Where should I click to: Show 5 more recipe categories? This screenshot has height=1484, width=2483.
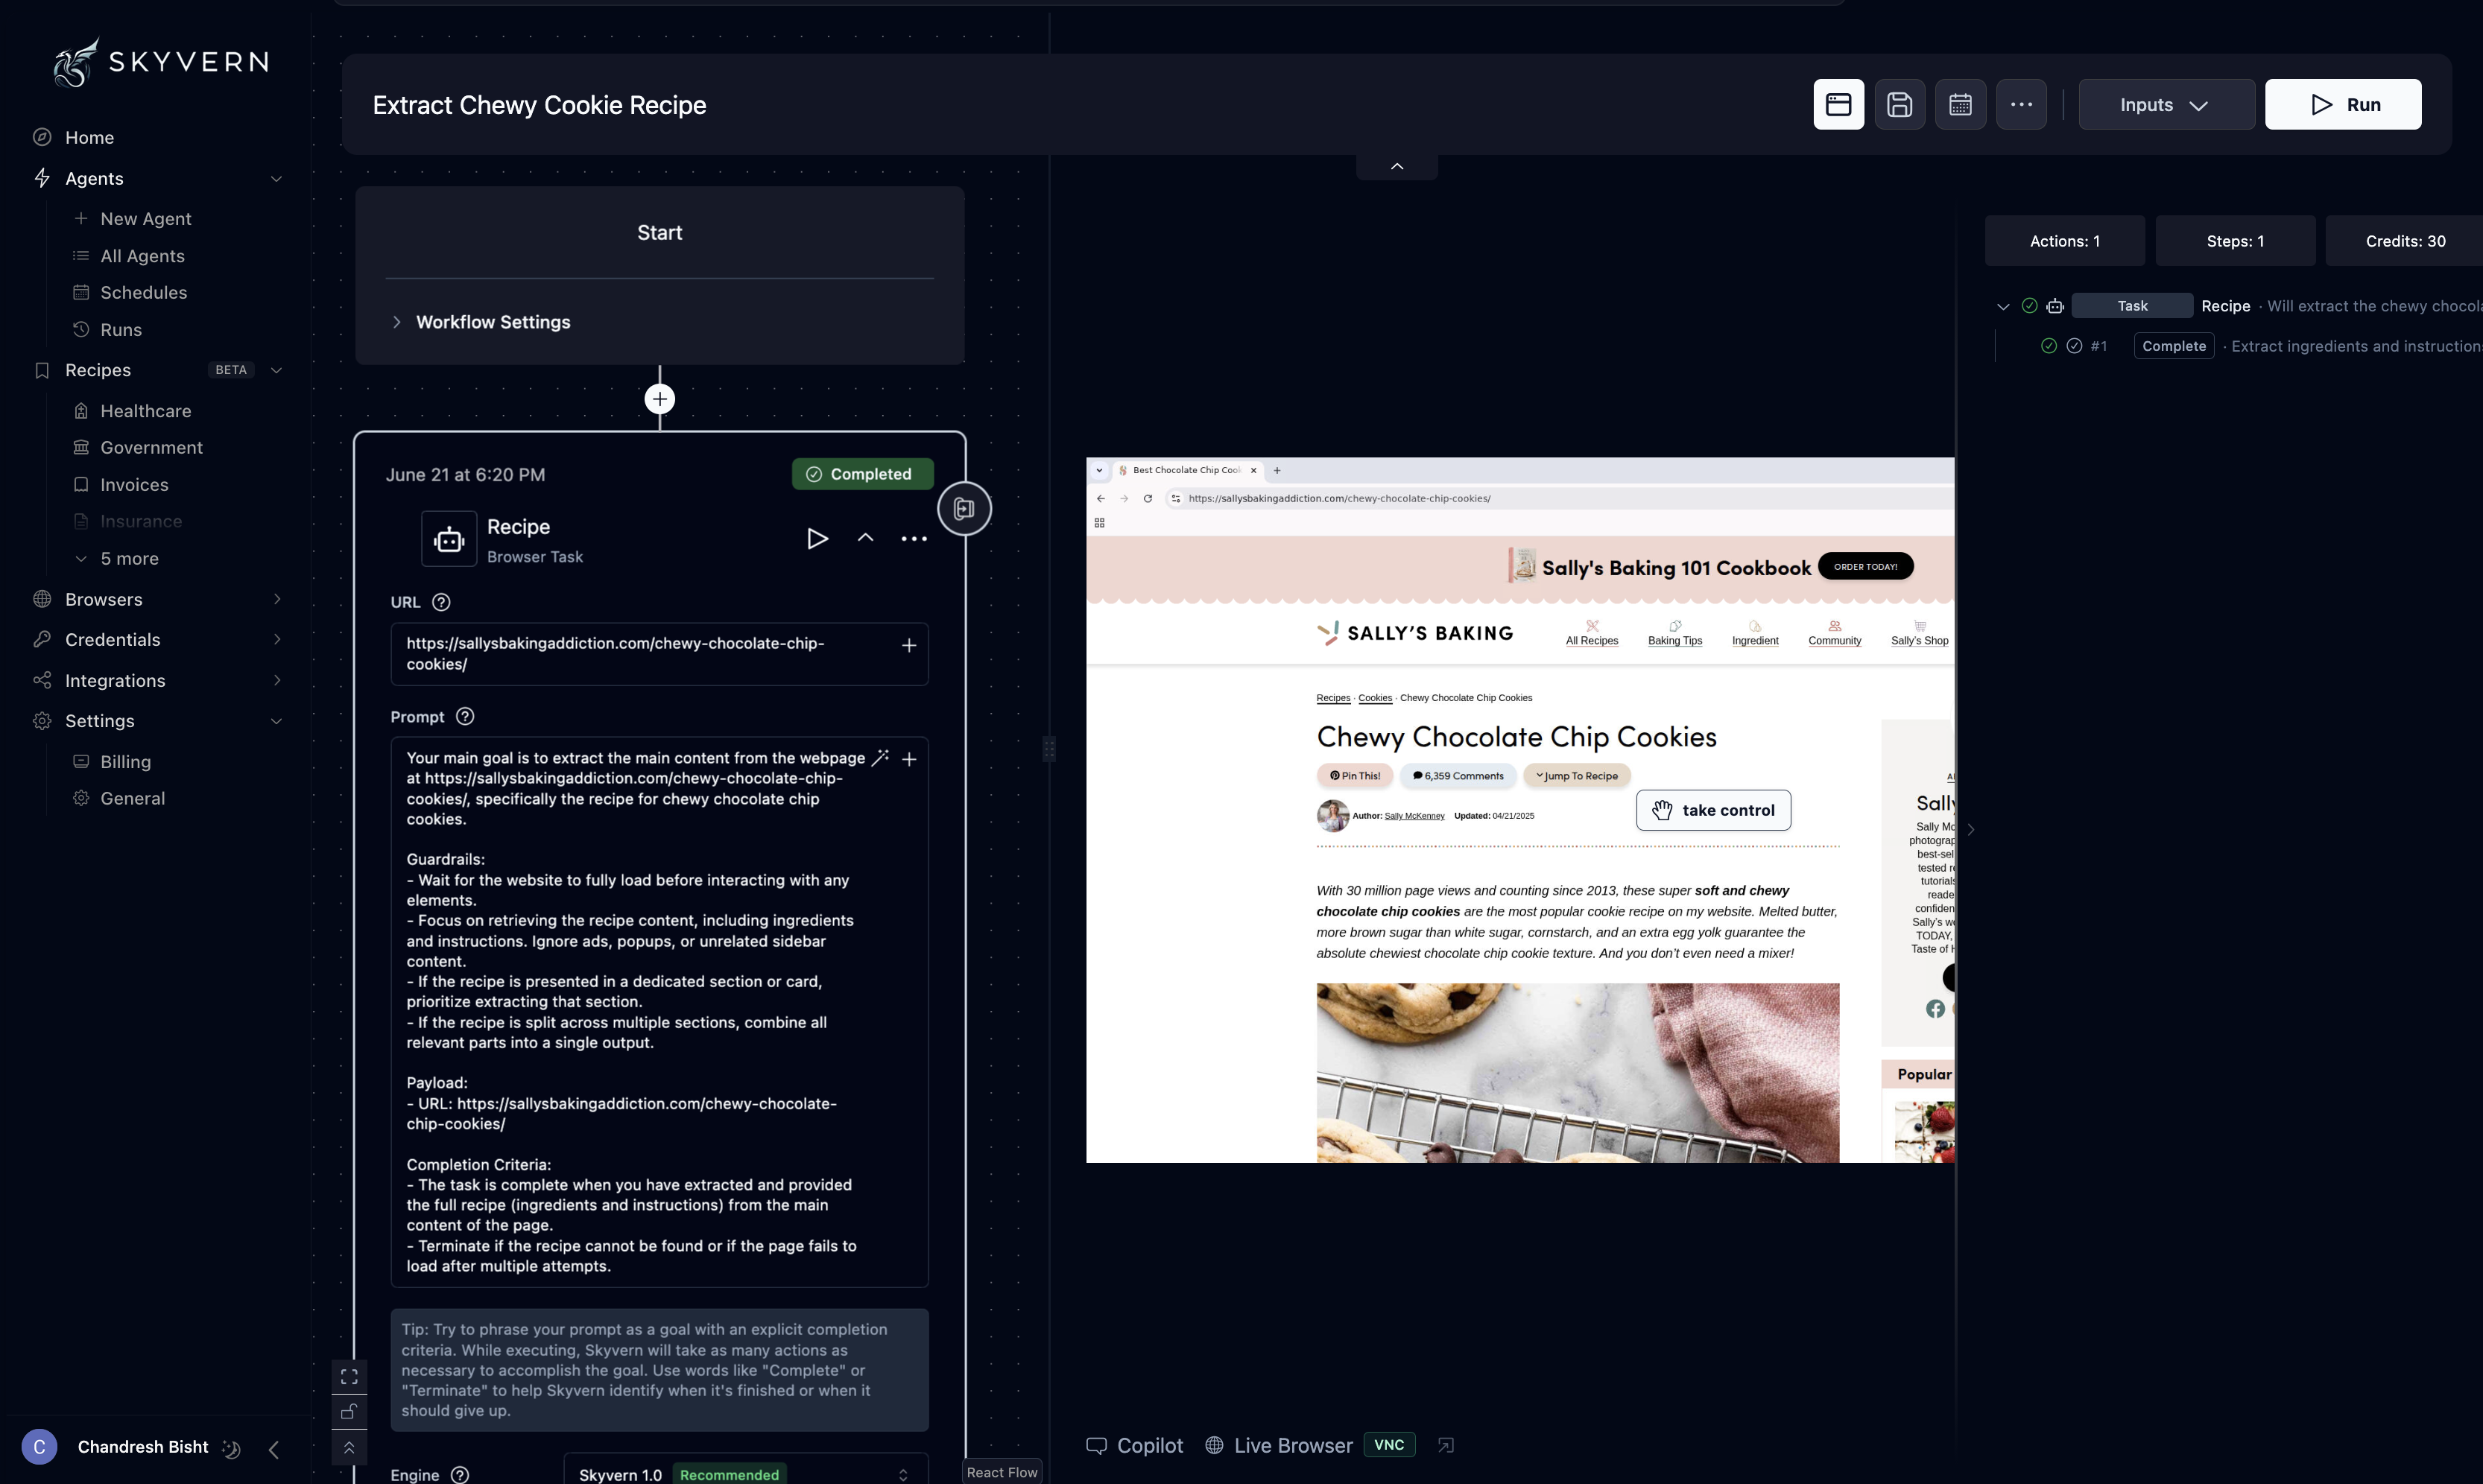coord(118,559)
